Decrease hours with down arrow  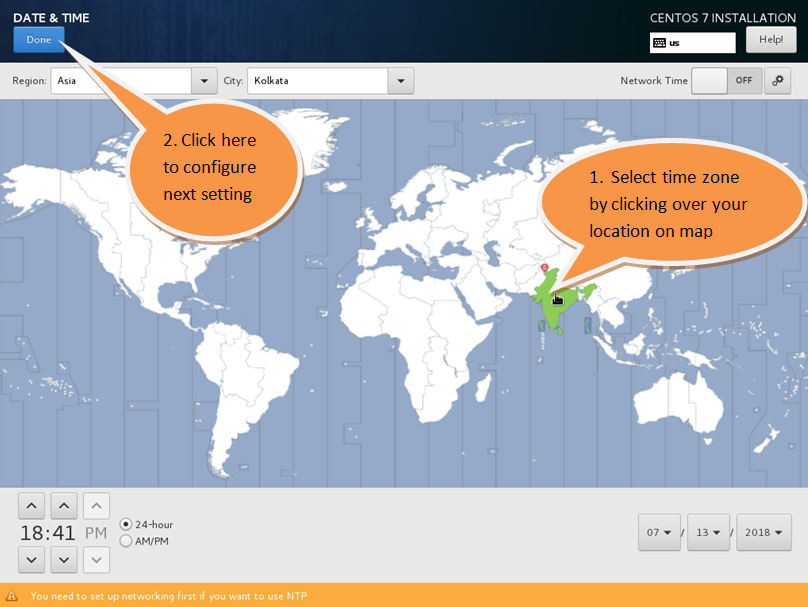31,560
